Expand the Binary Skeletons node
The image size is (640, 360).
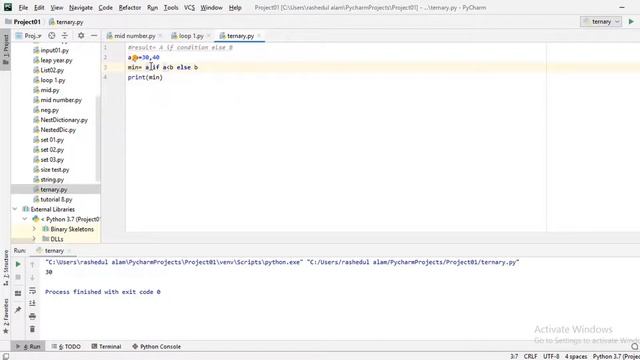pyautogui.click(x=34, y=229)
